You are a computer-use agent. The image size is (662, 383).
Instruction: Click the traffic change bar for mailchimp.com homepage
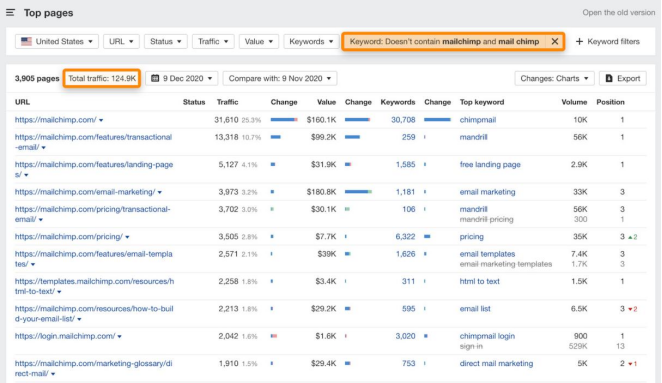point(284,120)
